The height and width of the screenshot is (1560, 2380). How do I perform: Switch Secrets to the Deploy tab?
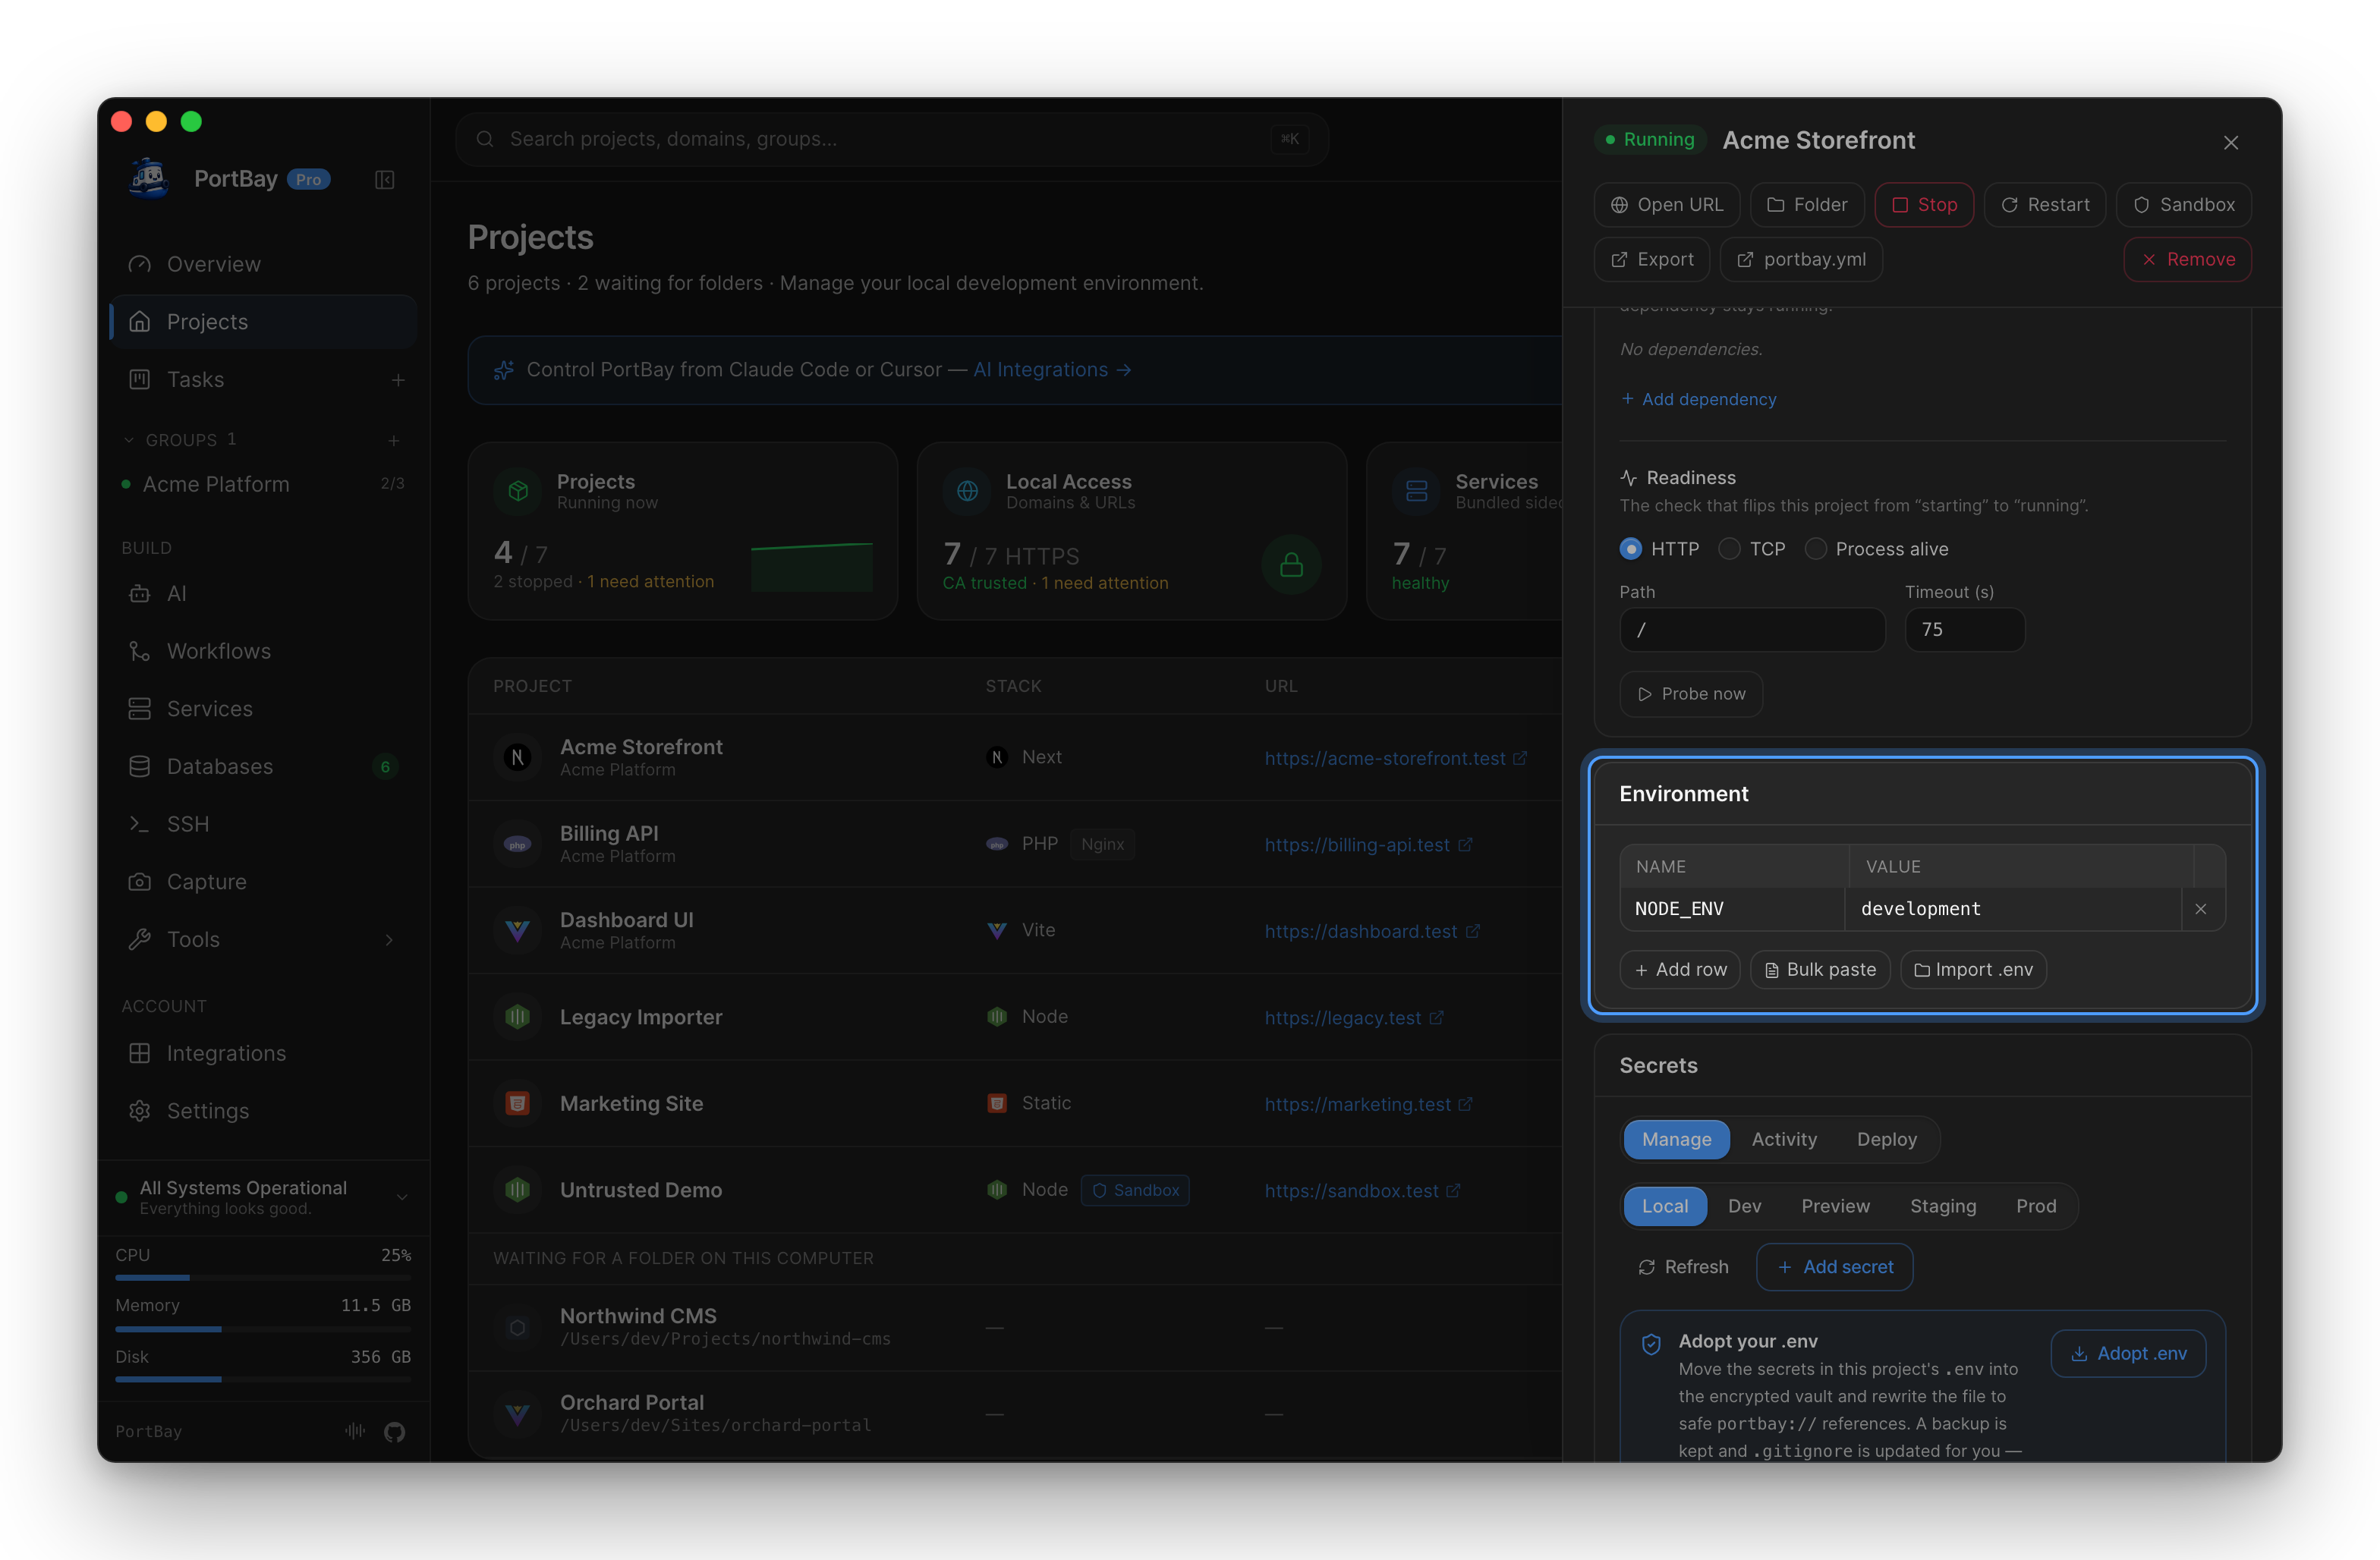pyautogui.click(x=1886, y=1140)
